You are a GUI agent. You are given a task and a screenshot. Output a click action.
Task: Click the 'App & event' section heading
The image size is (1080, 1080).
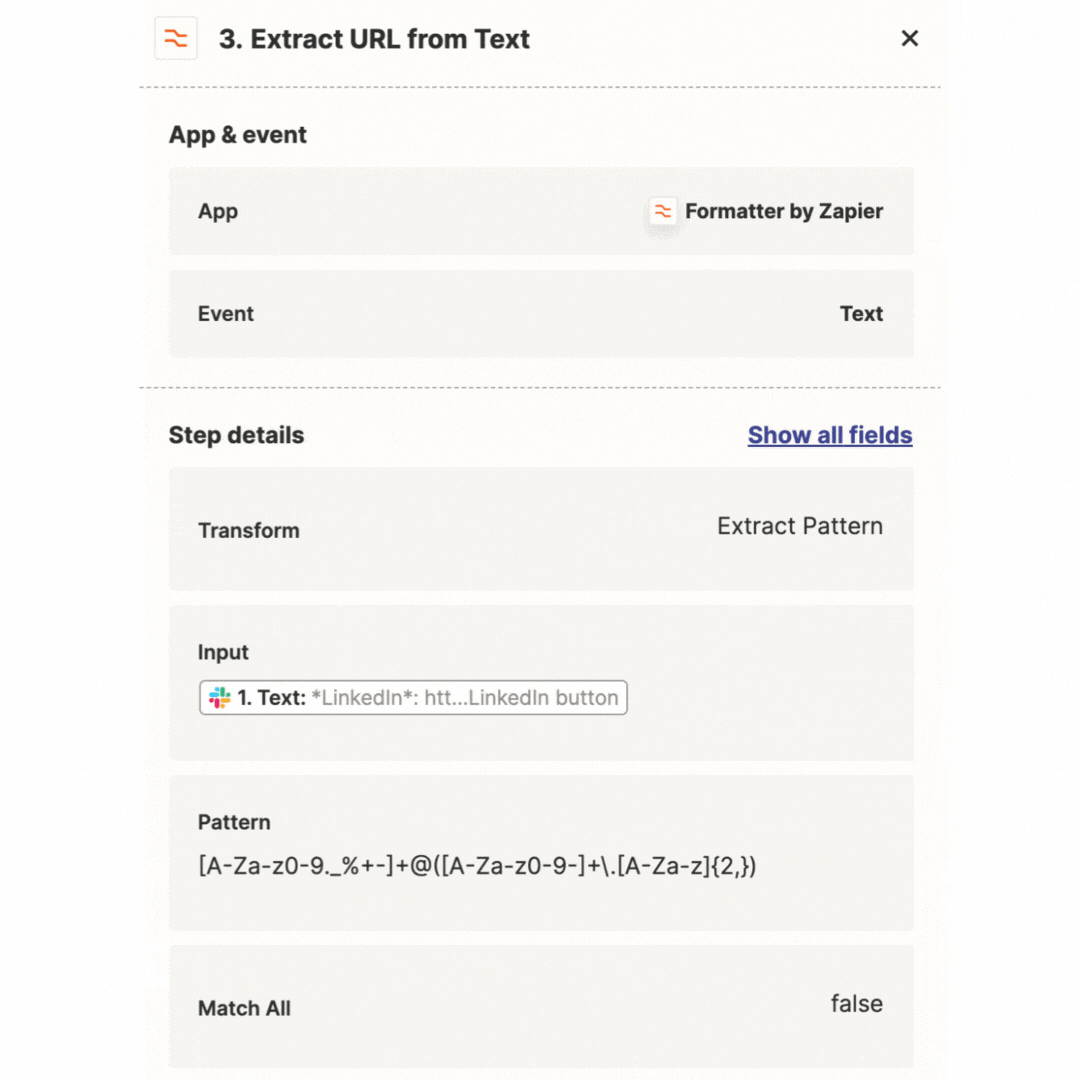[238, 135]
